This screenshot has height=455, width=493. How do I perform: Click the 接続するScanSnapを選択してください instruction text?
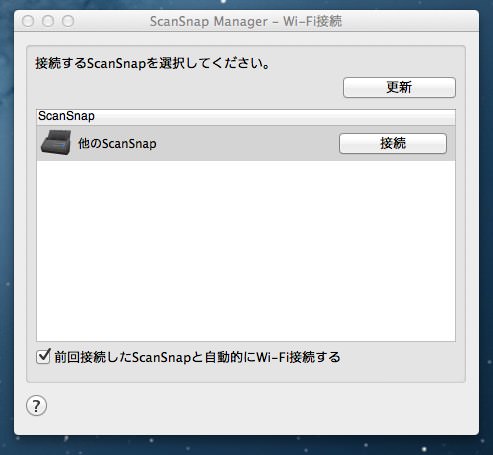(153, 63)
